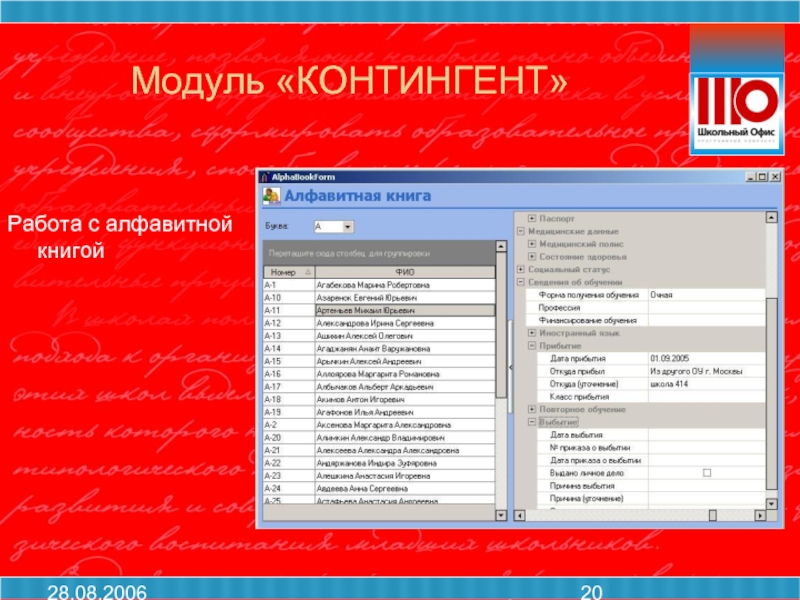Click the properties panel scroll up arrow
Screen dimensions: 800x600
pyautogui.click(x=771, y=217)
